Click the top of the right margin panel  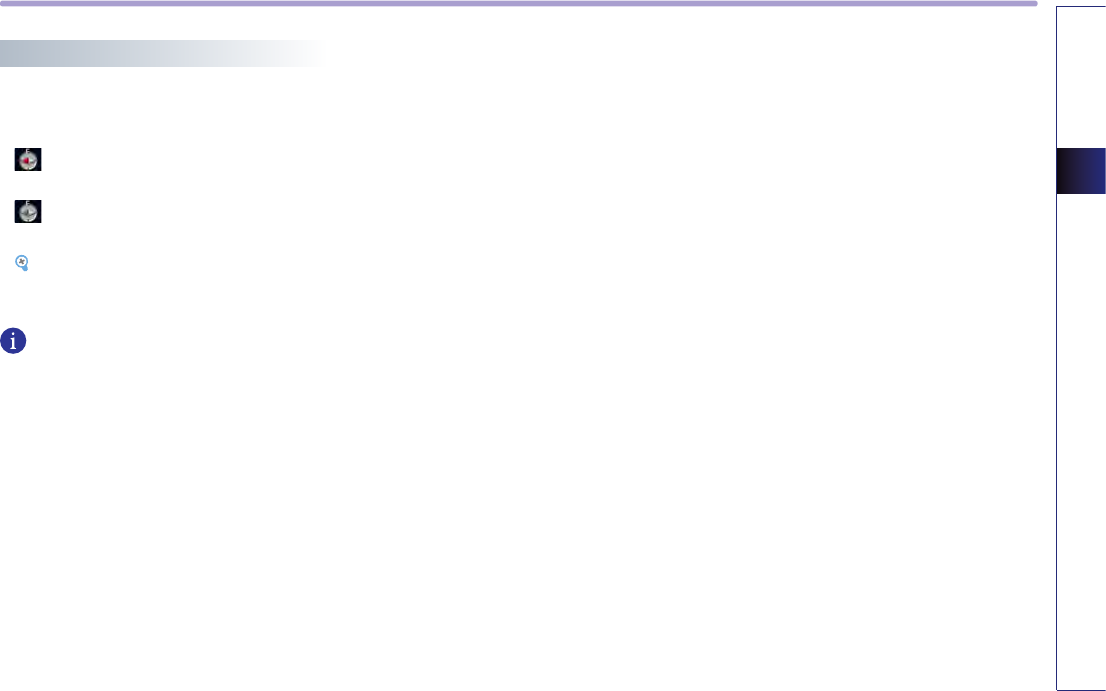tap(1081, 21)
